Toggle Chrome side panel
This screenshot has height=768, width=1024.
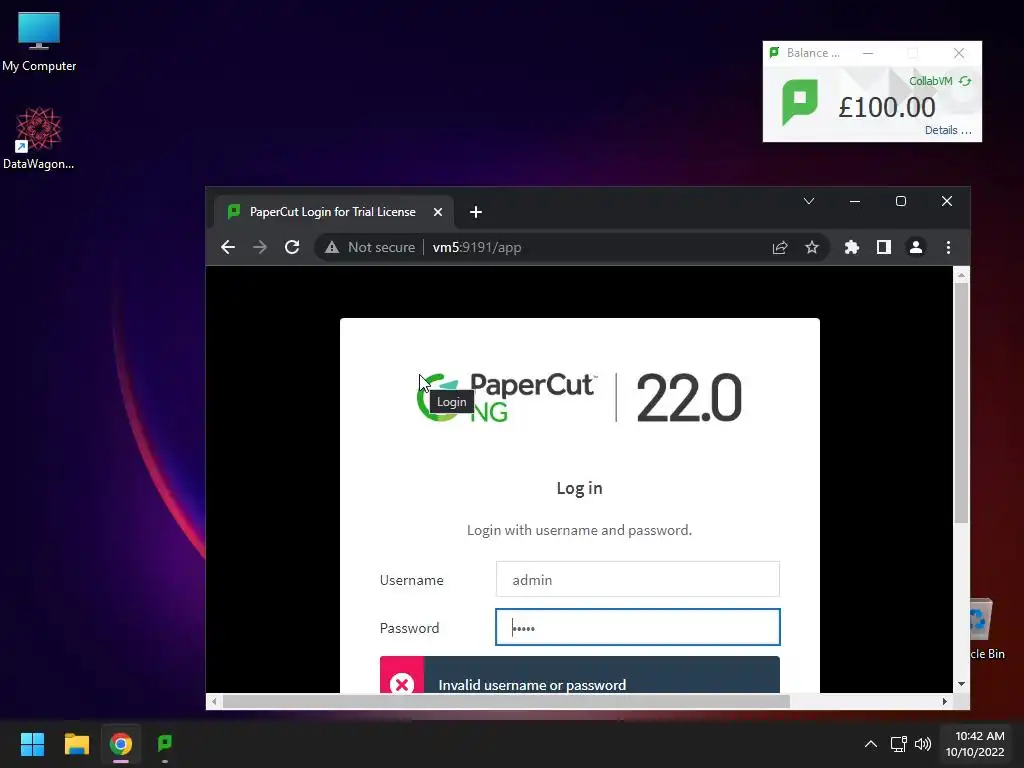884,247
